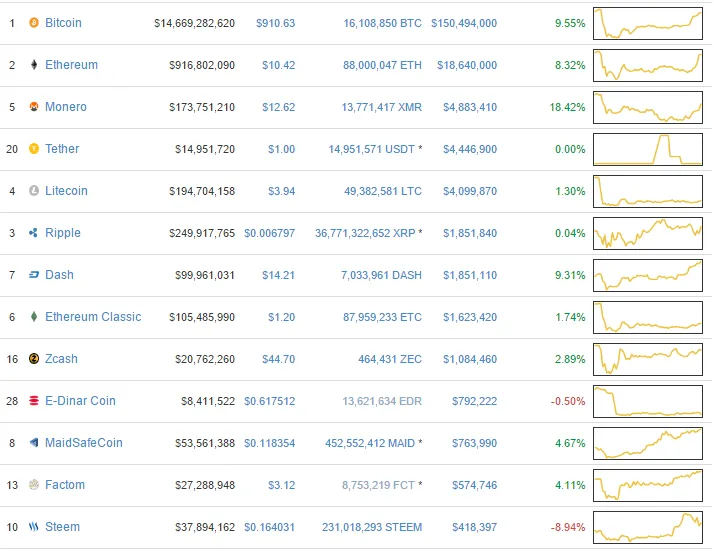
Task: Open the MaidSafeCoin name link
Action: tap(84, 442)
